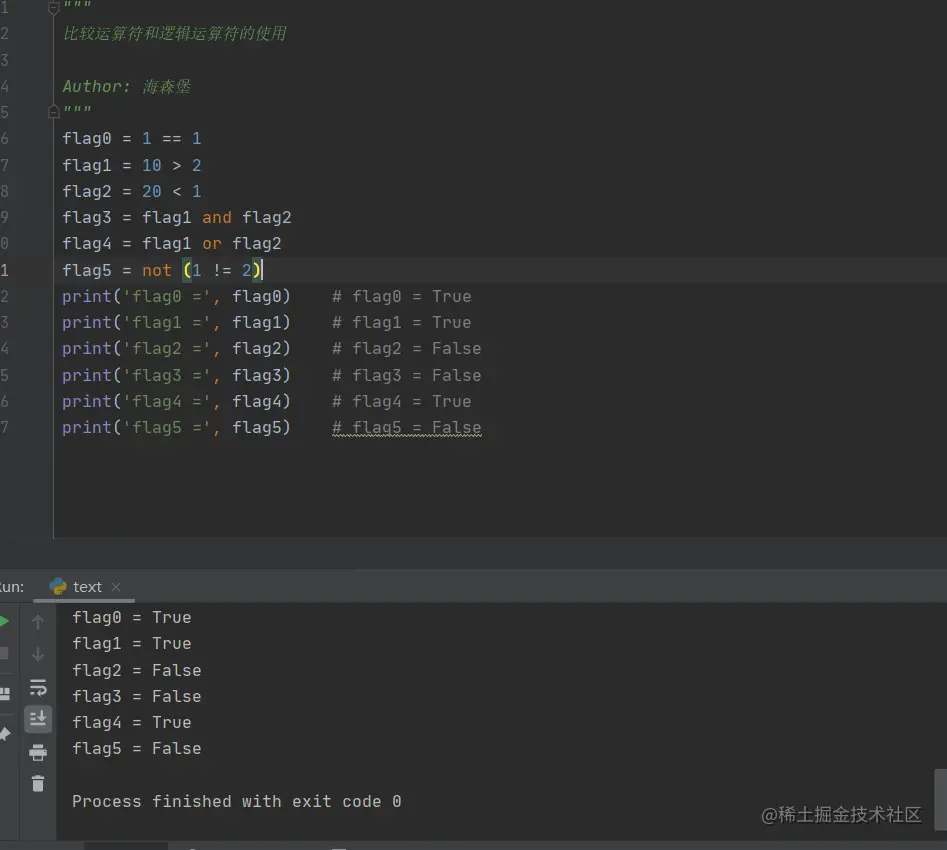Toggle soft-wrap in the Run console
The image size is (947, 850).
[x=37, y=687]
